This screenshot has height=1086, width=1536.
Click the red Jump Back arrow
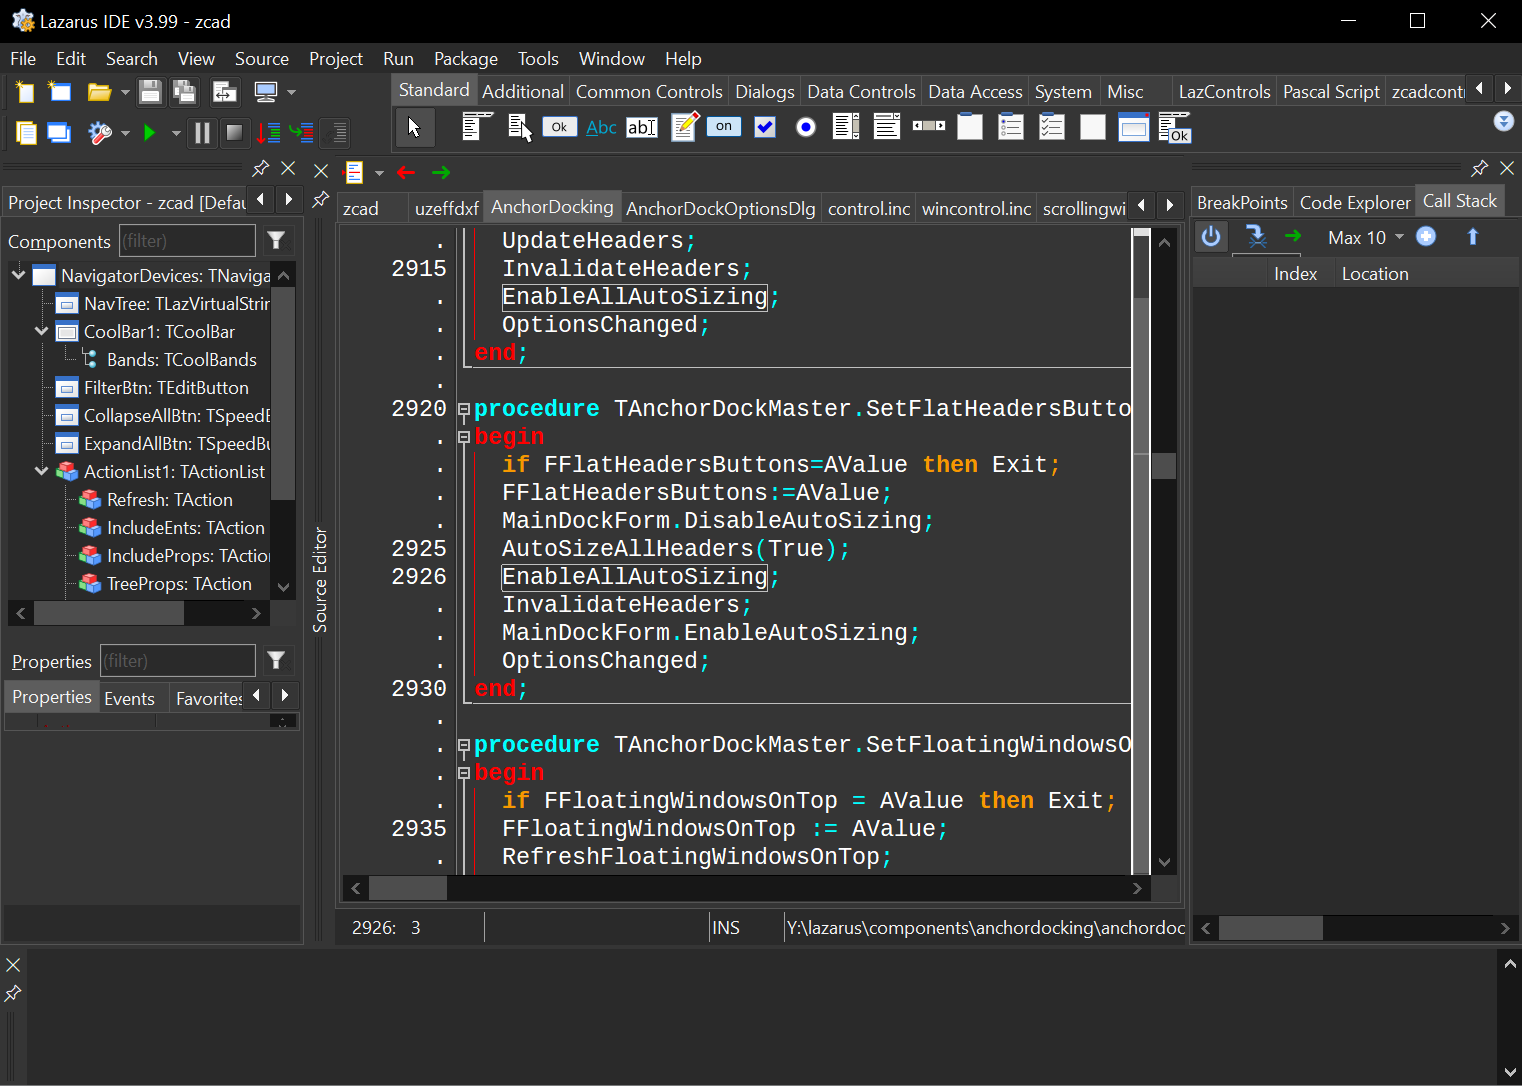coord(406,173)
